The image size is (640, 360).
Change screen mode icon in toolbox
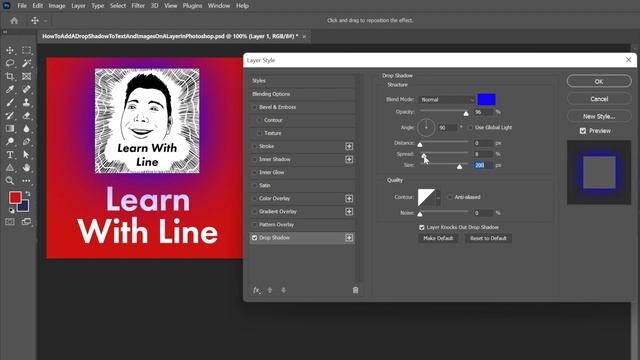click(x=27, y=222)
